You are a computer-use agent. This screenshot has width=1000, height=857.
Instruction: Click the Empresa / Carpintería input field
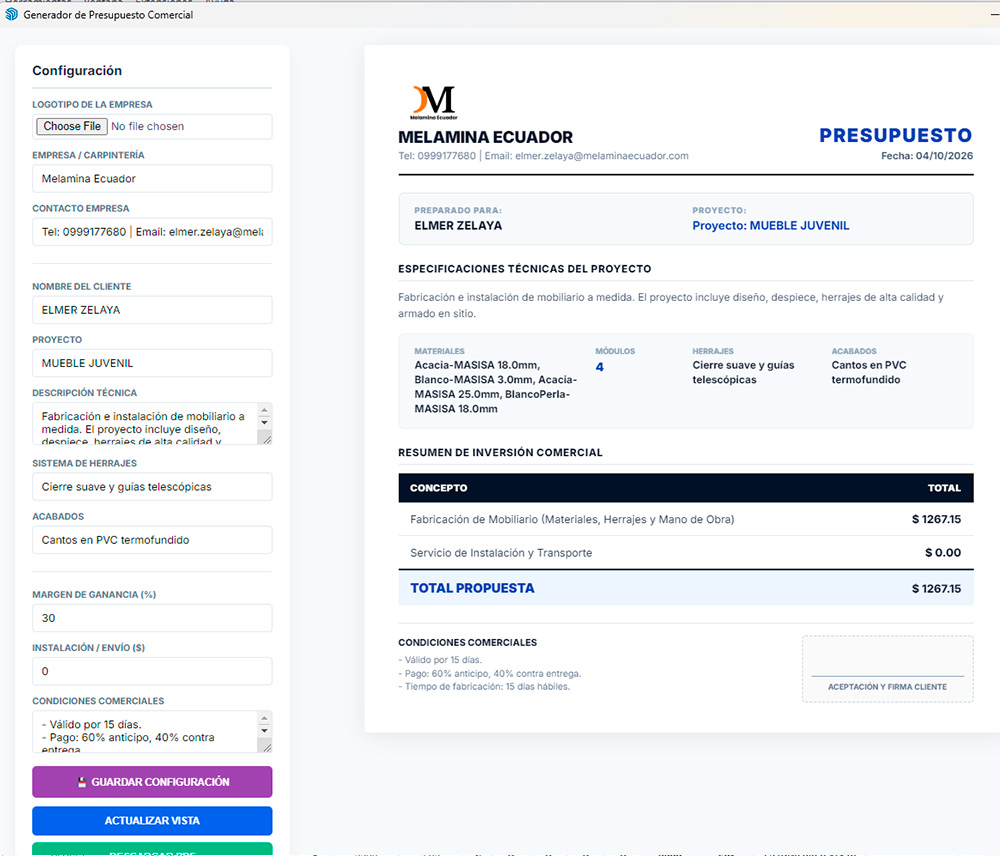click(x=152, y=179)
